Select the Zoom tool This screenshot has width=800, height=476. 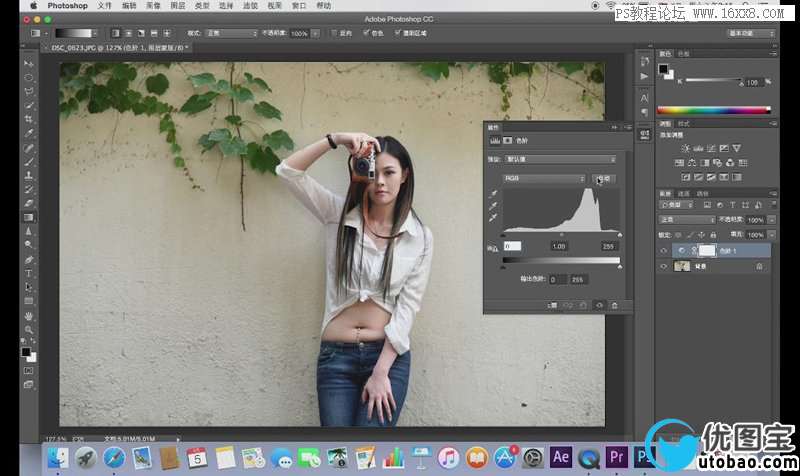[28, 329]
